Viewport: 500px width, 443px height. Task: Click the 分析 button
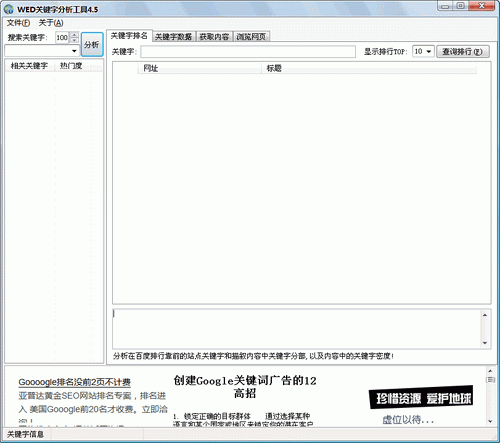coord(92,44)
